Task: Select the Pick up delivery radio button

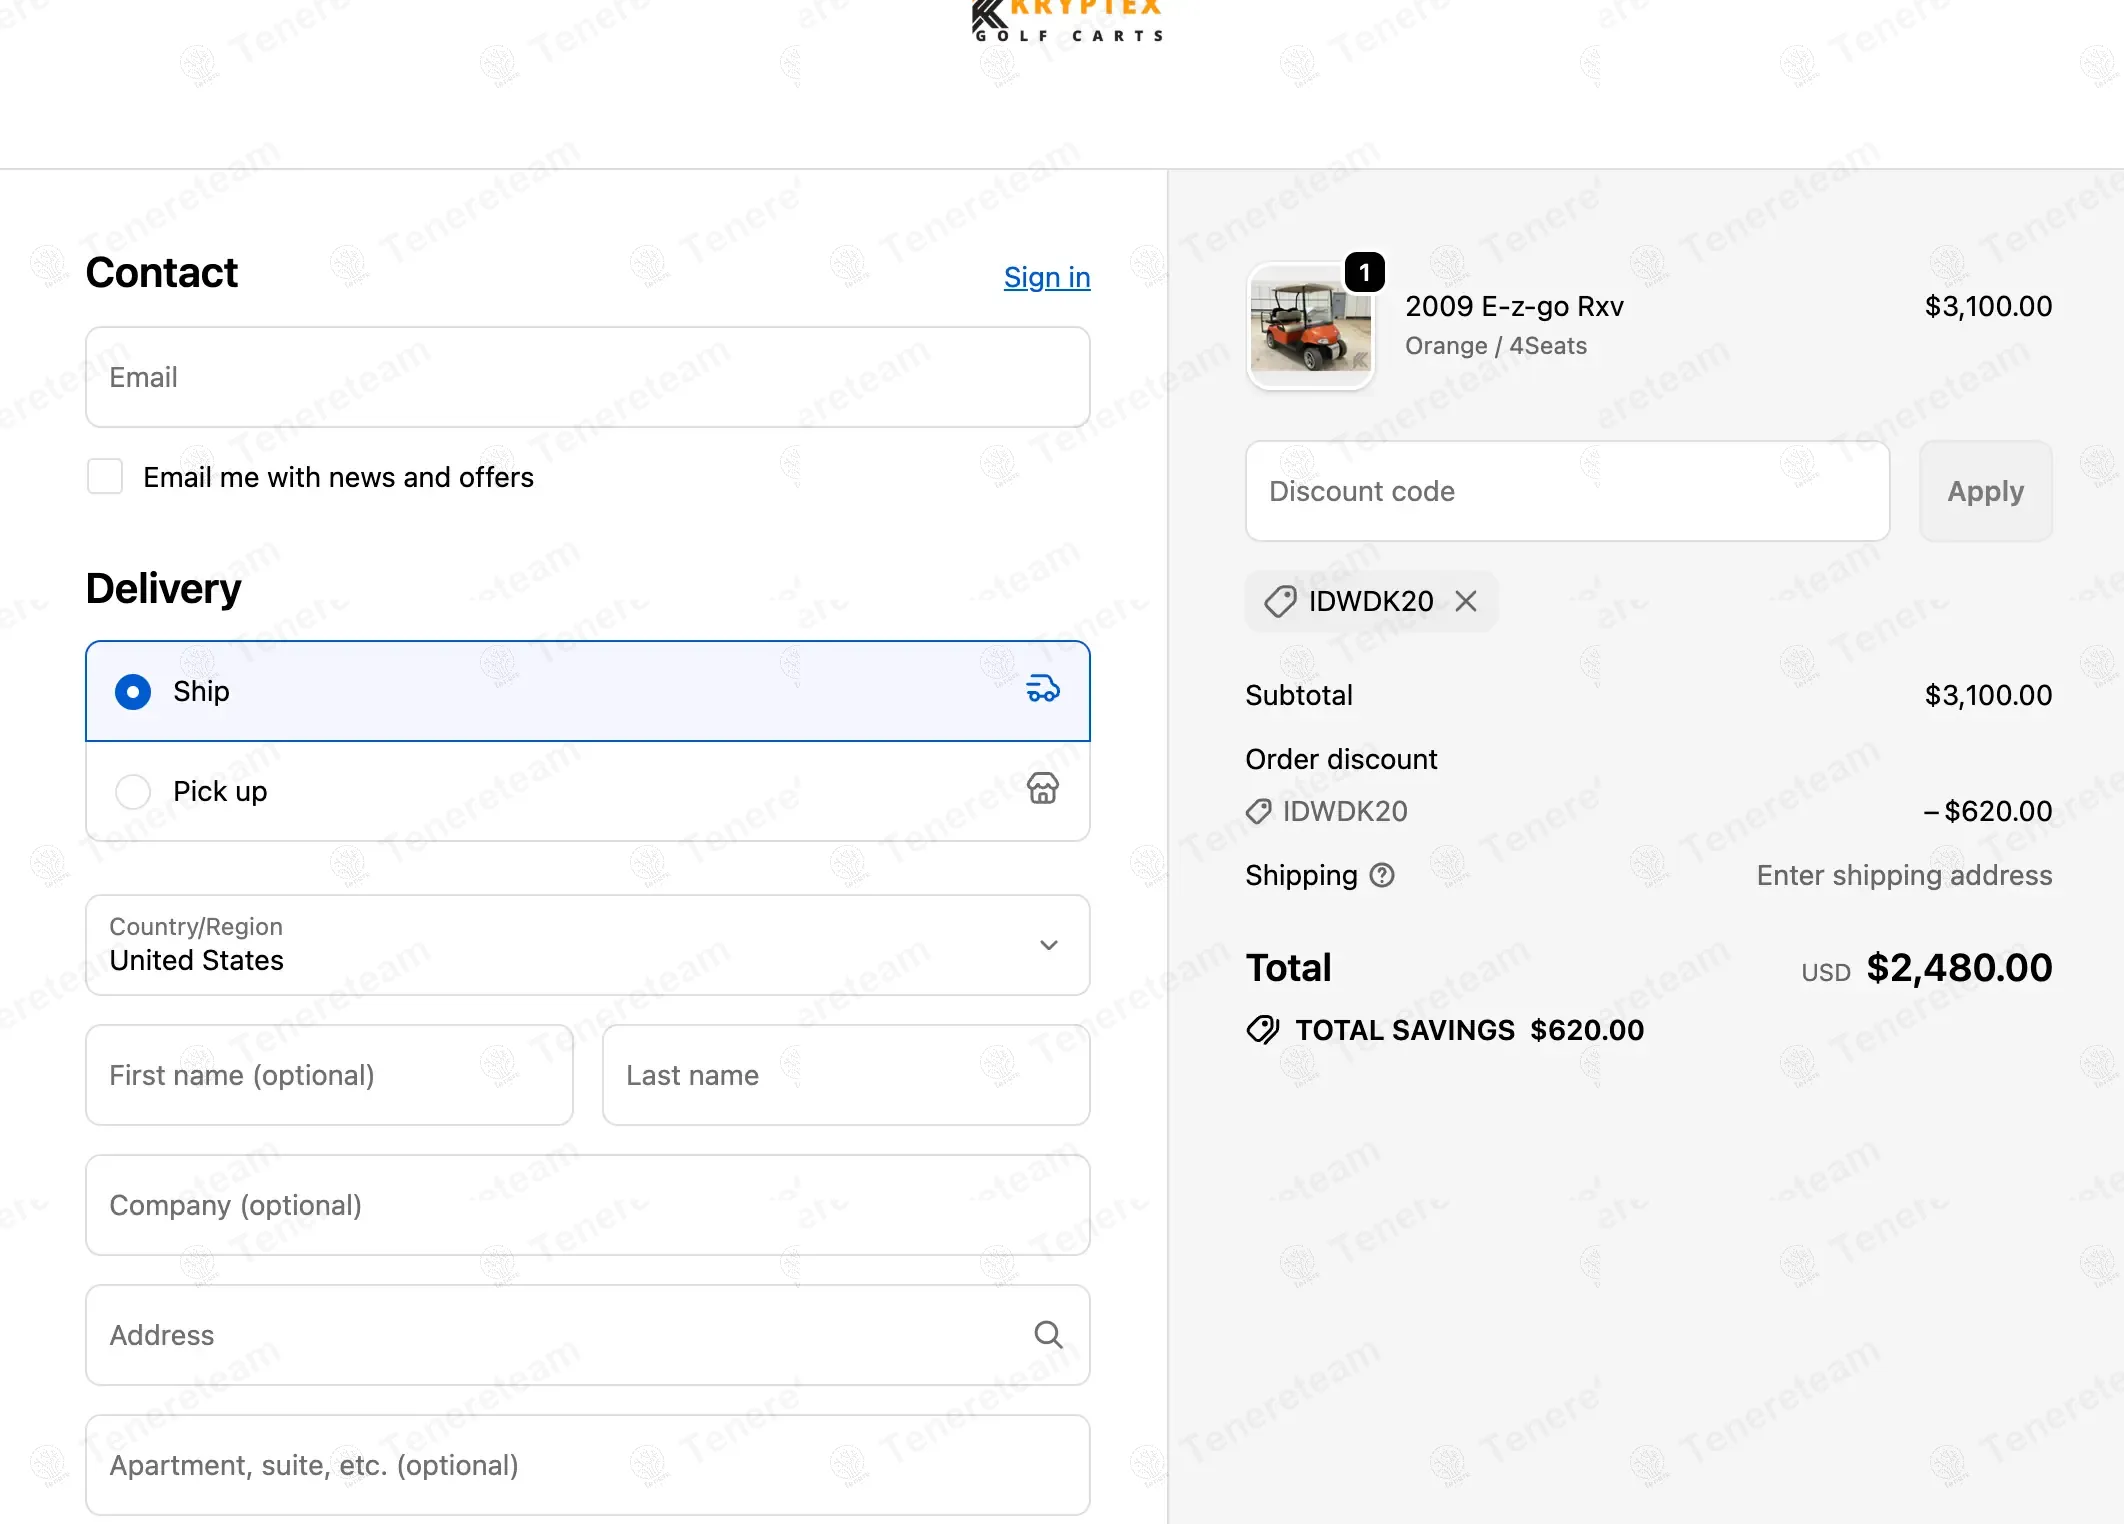Action: 133,792
